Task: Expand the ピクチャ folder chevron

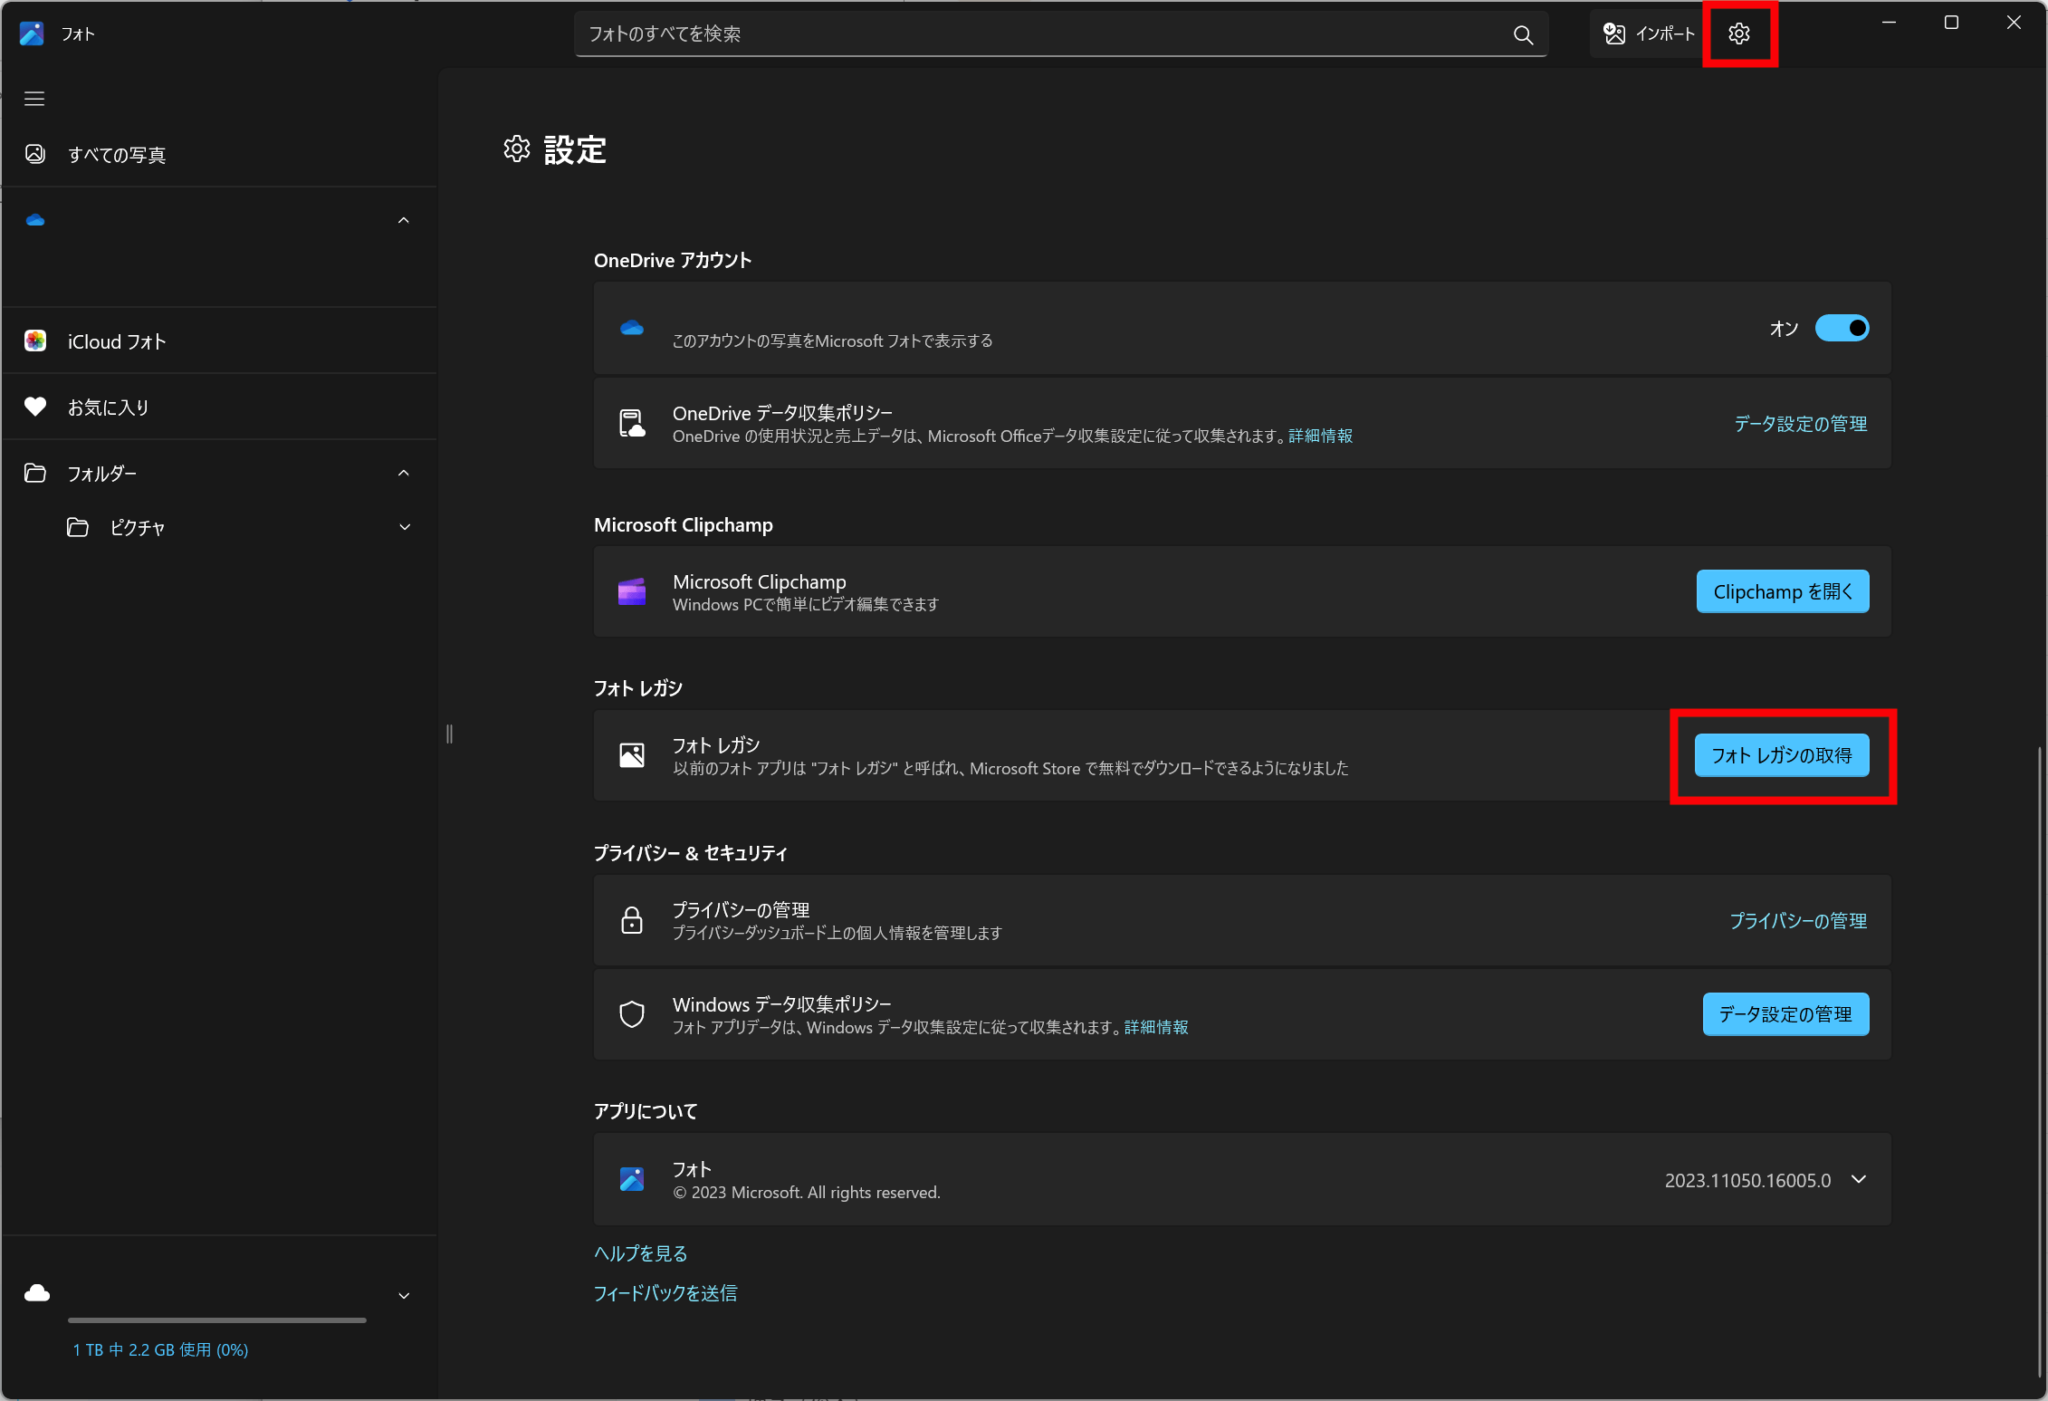Action: 404,527
